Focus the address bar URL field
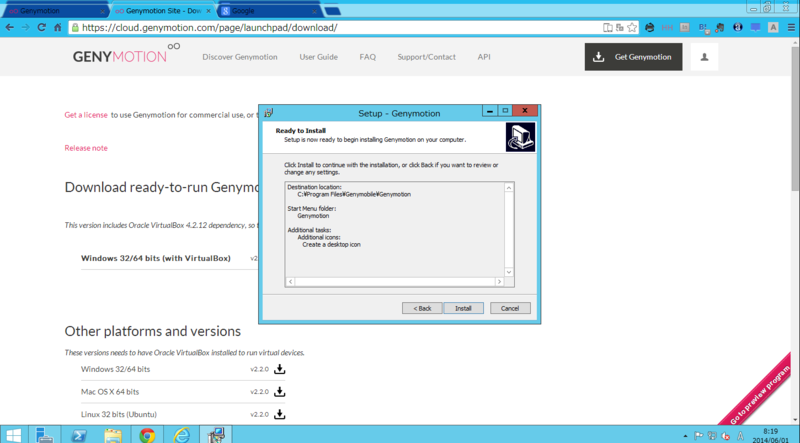The image size is (800, 443). click(337, 28)
